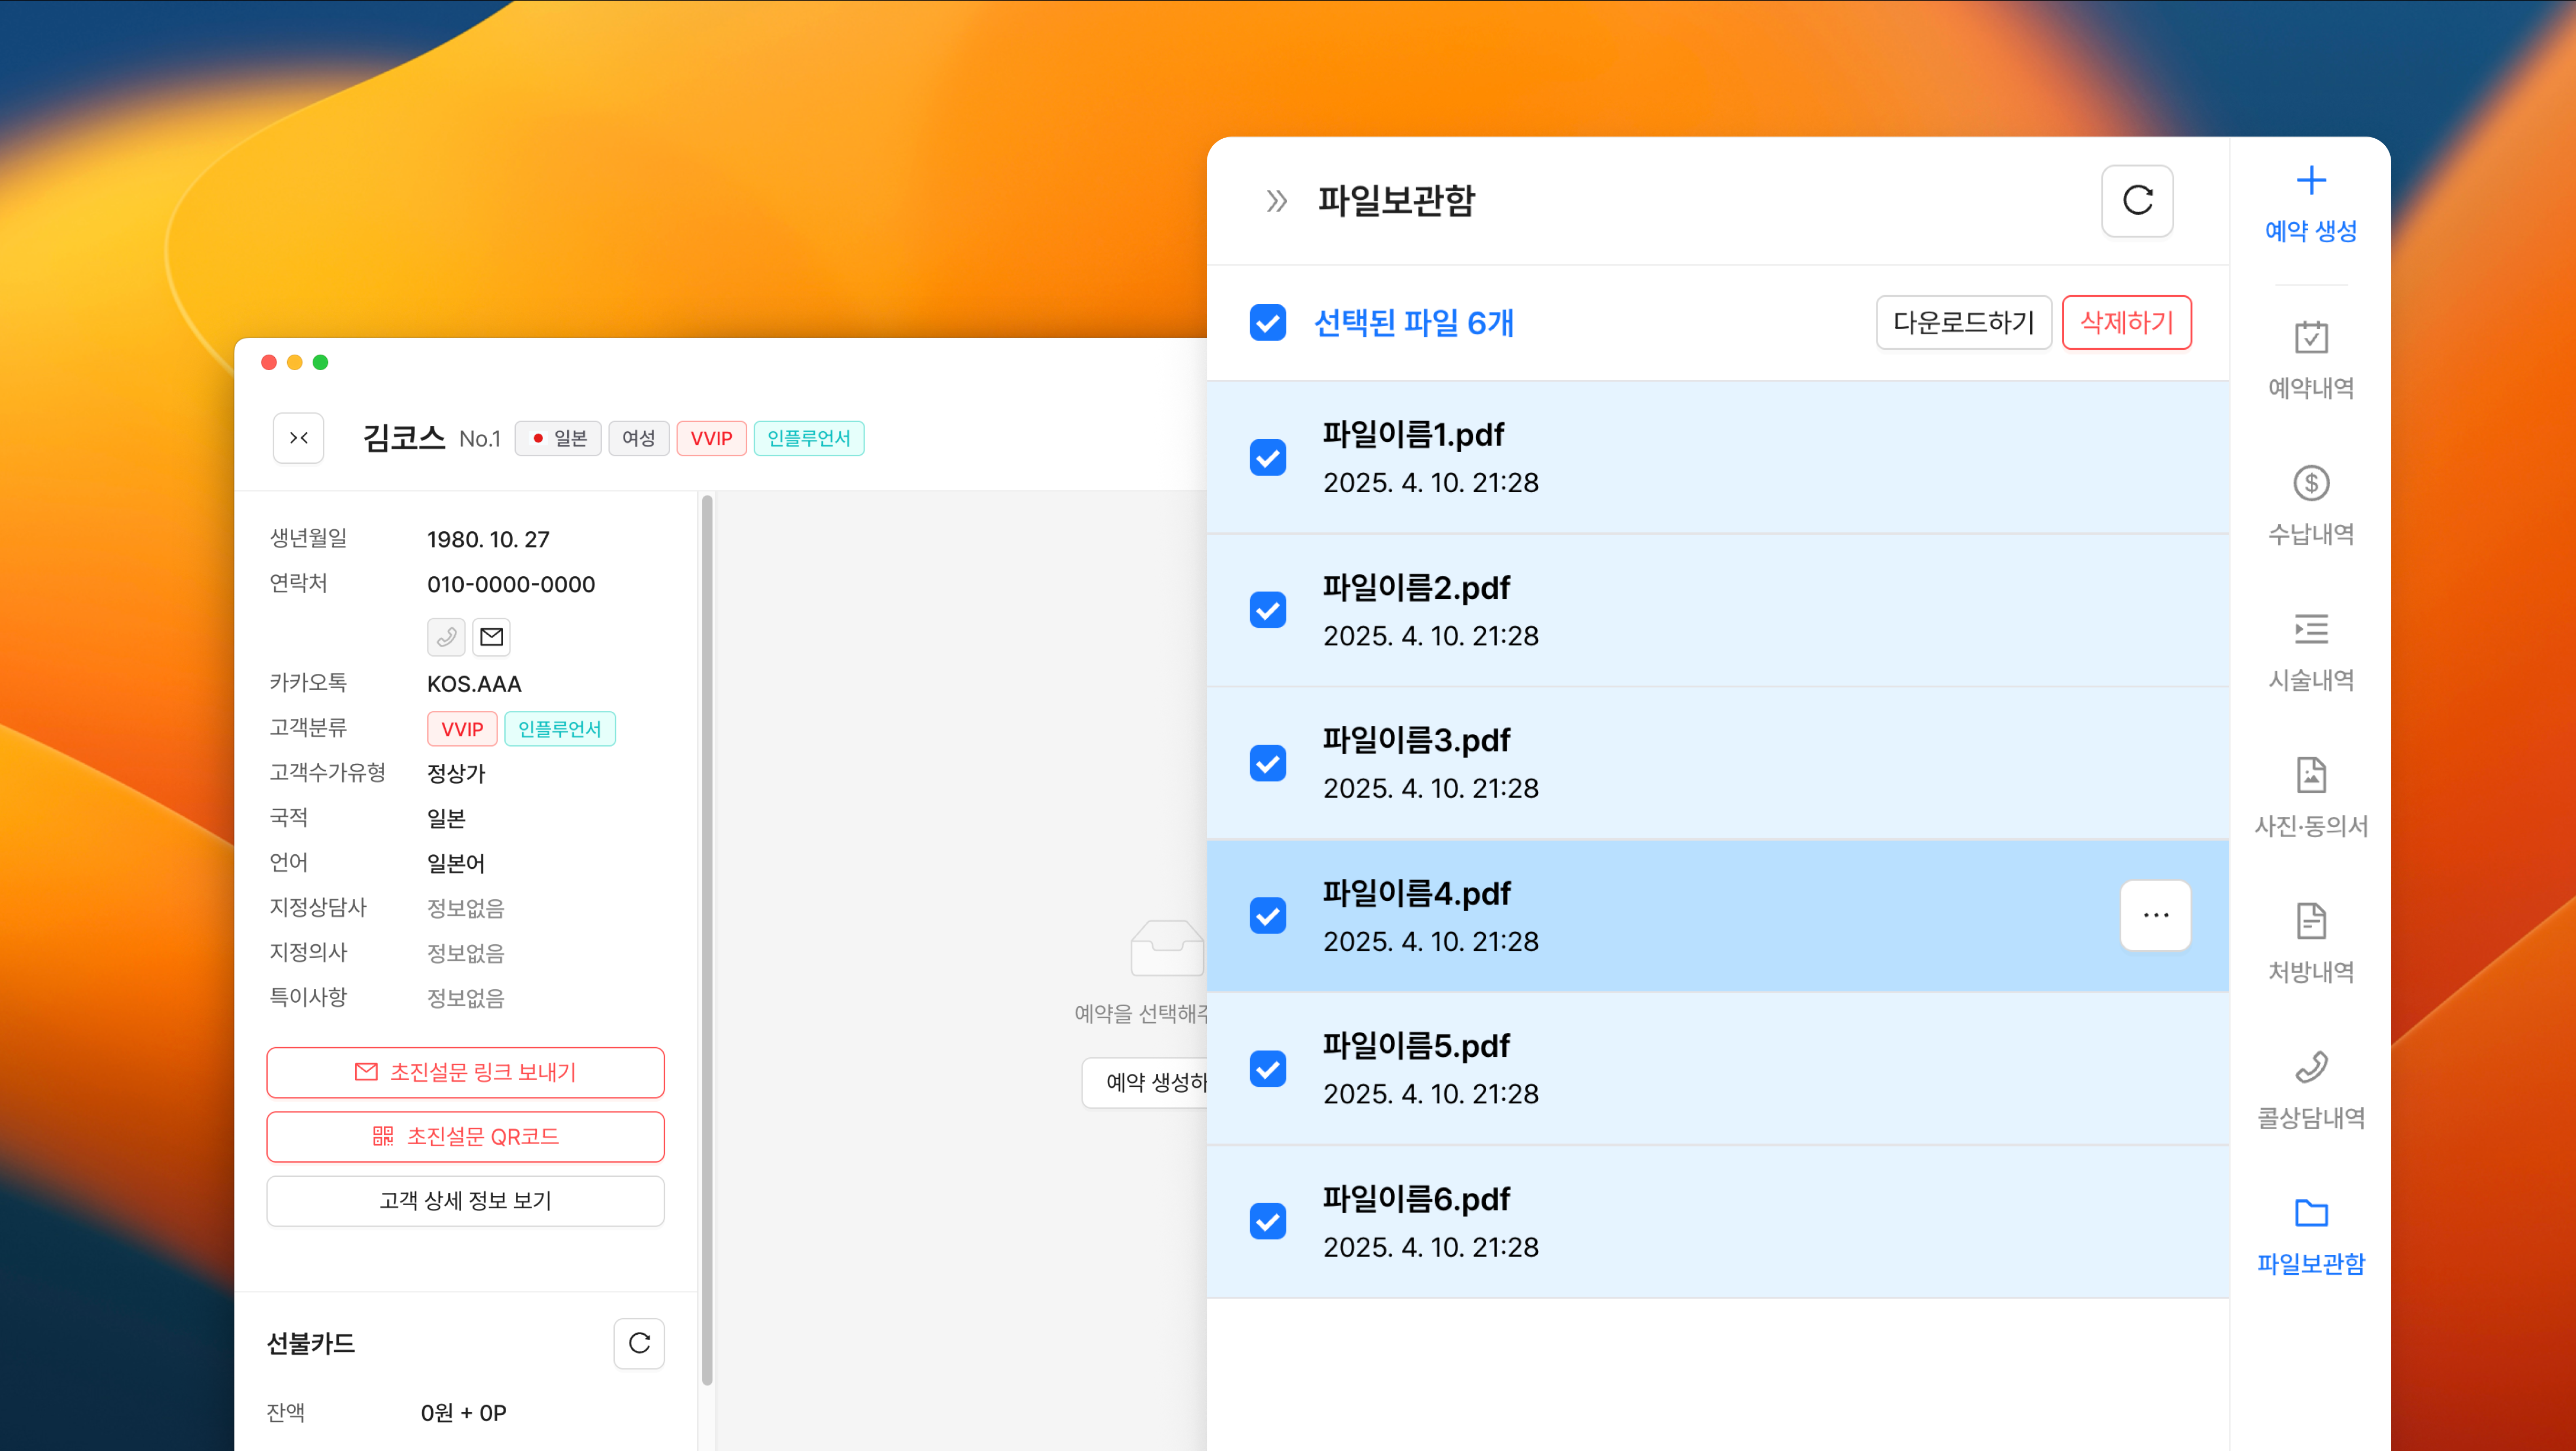2576x1451 pixels.
Task: Open 시술내역 list icon in sidebar
Action: 2310,629
